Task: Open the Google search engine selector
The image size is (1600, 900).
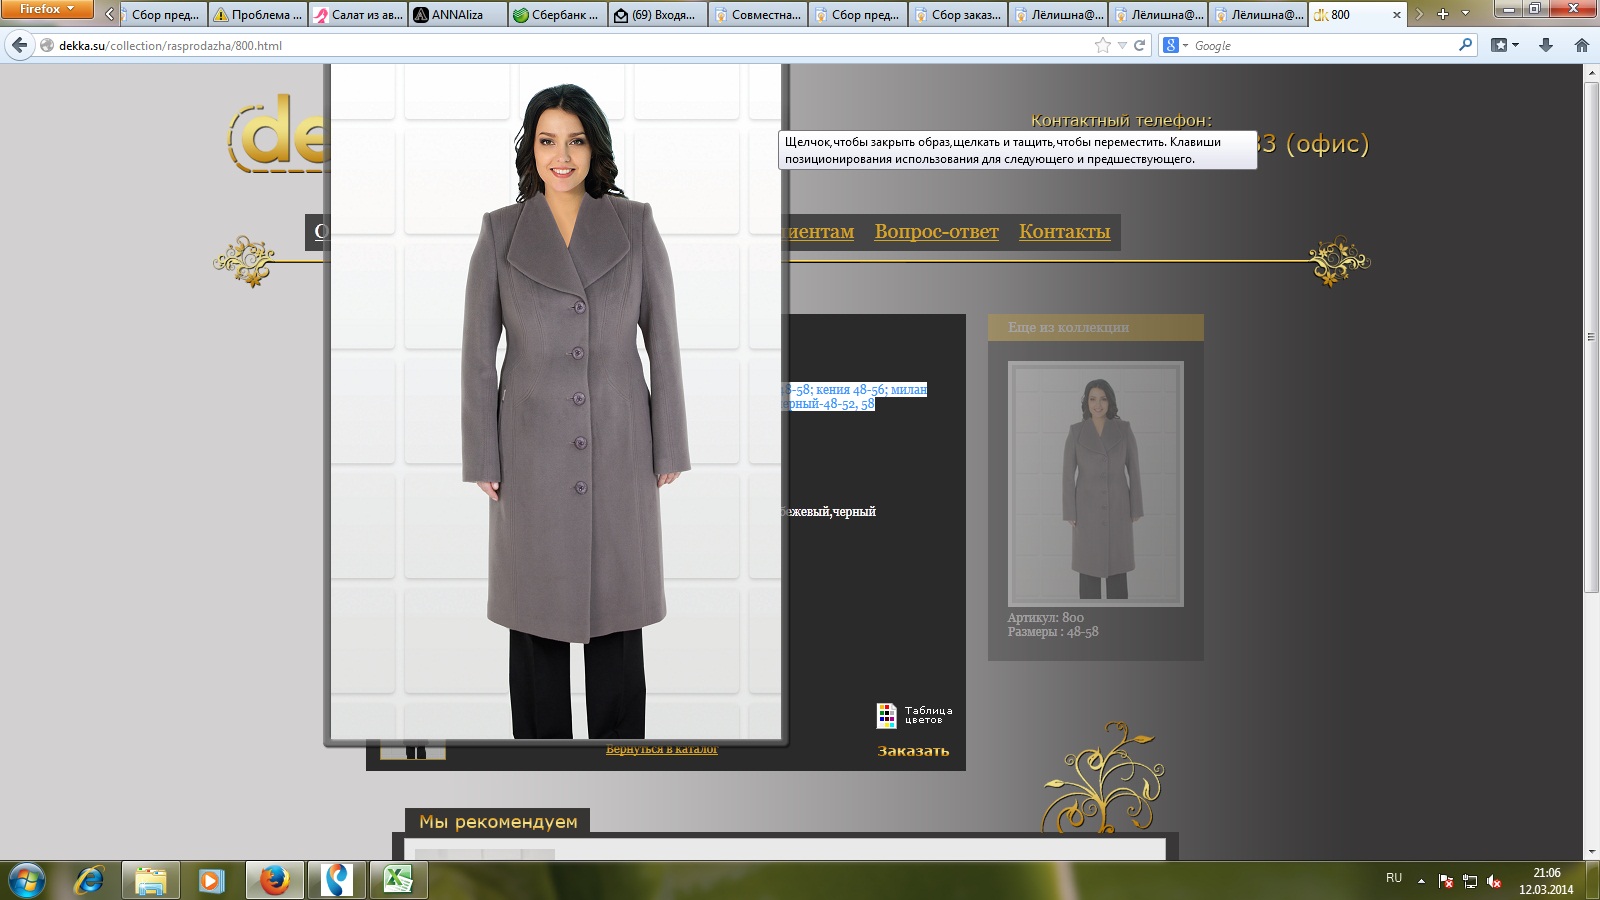Action: (1175, 45)
